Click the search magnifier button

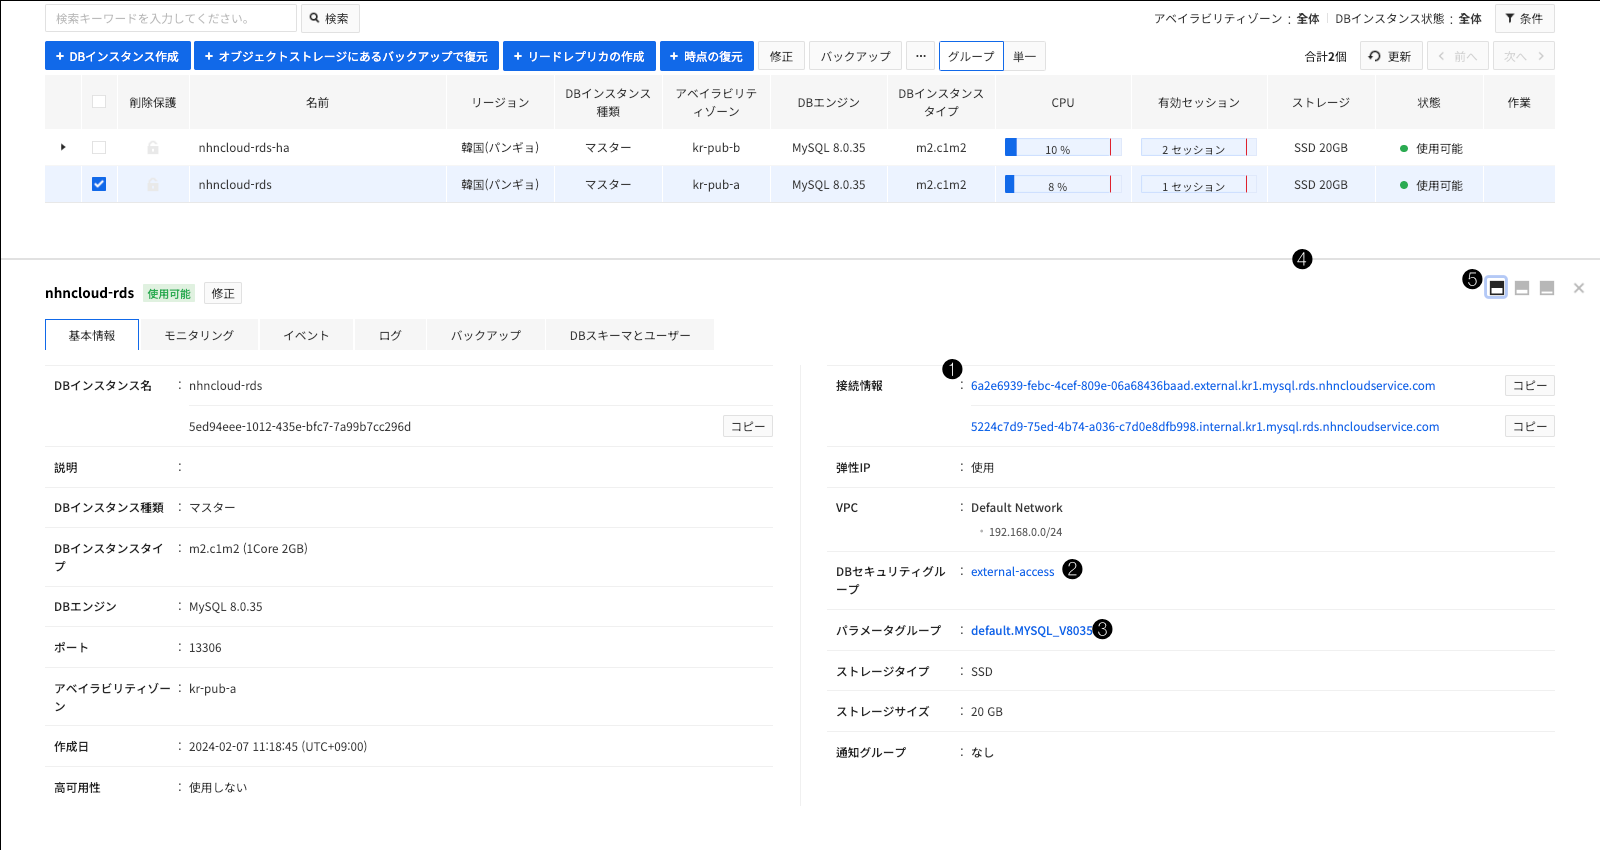pyautogui.click(x=329, y=18)
